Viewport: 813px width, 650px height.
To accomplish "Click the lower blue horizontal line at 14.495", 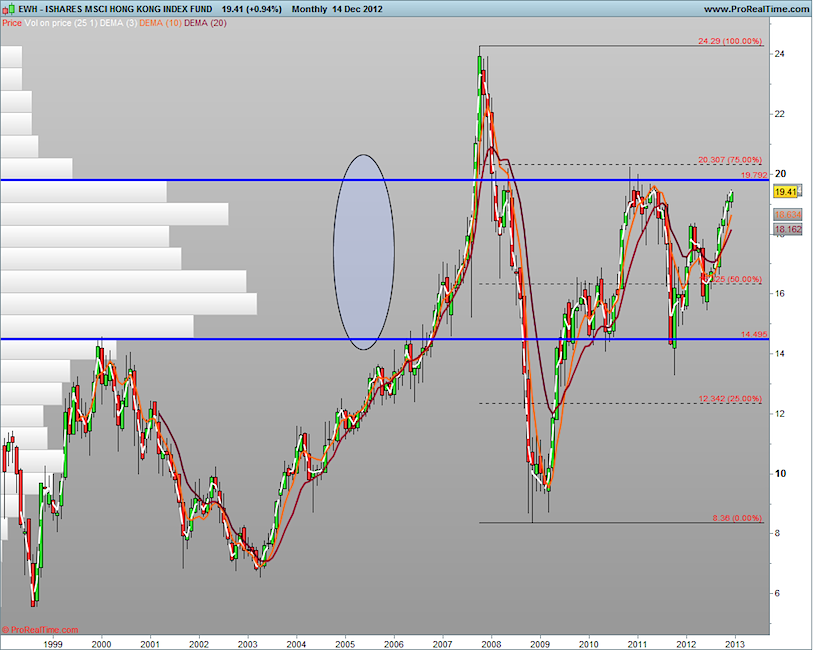I will pos(385,340).
